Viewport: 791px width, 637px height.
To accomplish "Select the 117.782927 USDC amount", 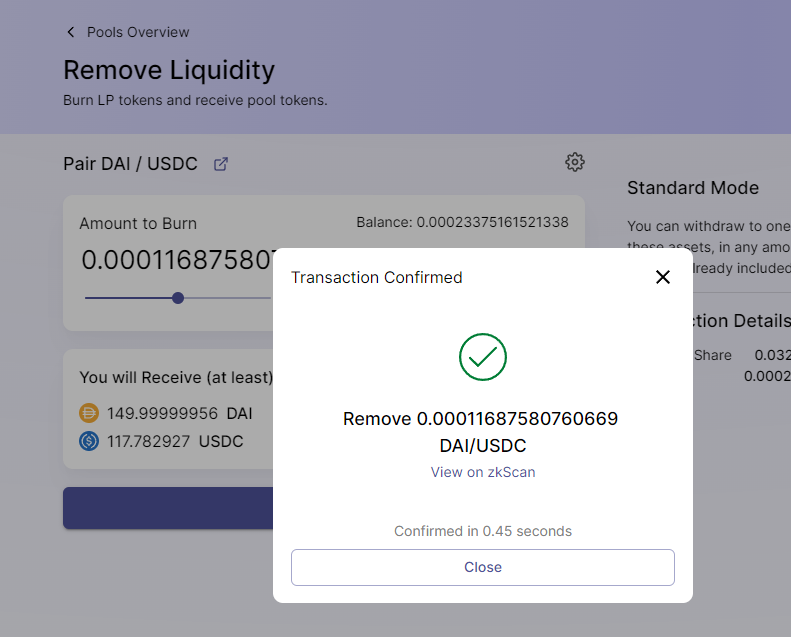I will (x=175, y=442).
